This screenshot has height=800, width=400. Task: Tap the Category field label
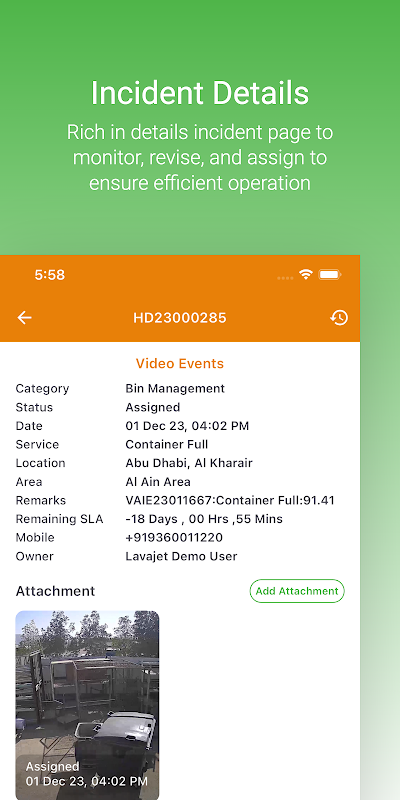click(42, 389)
